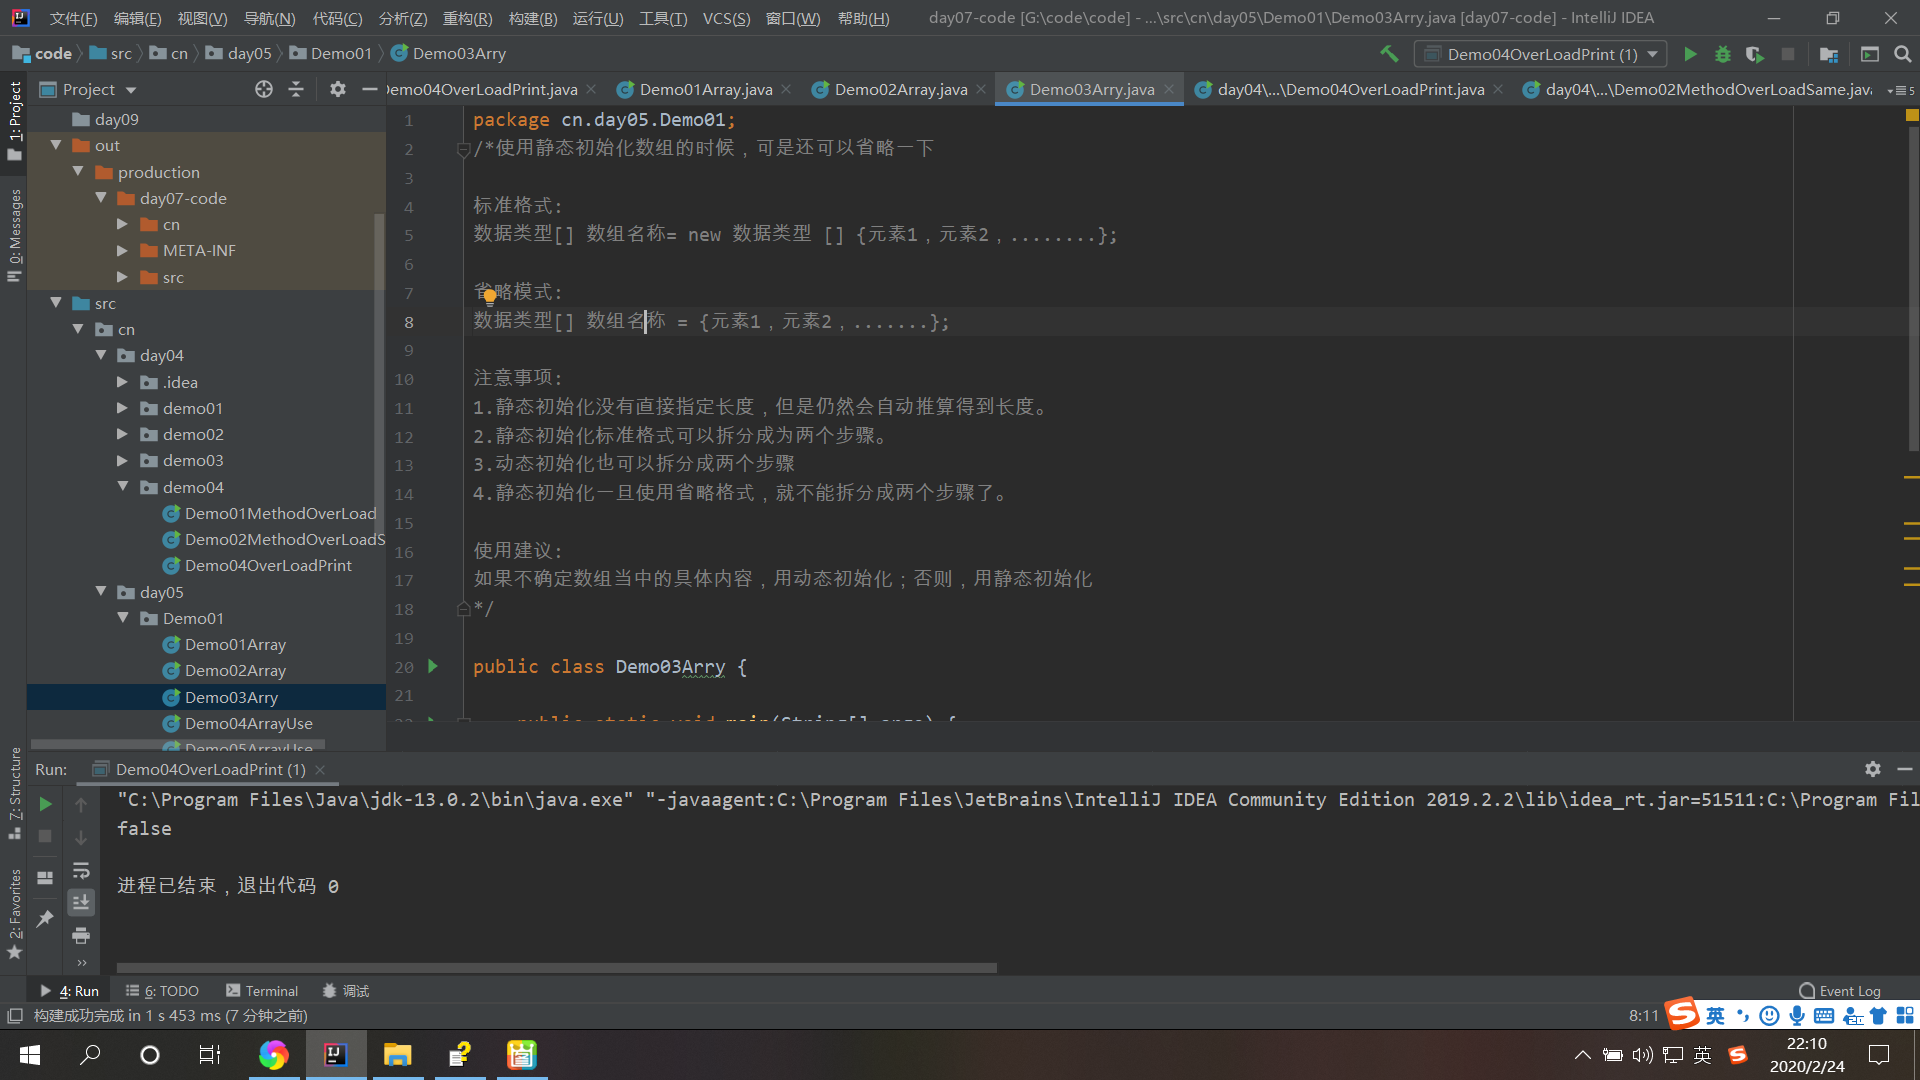Toggle Sogou English/Chinese mode indicator

coord(1715,1016)
